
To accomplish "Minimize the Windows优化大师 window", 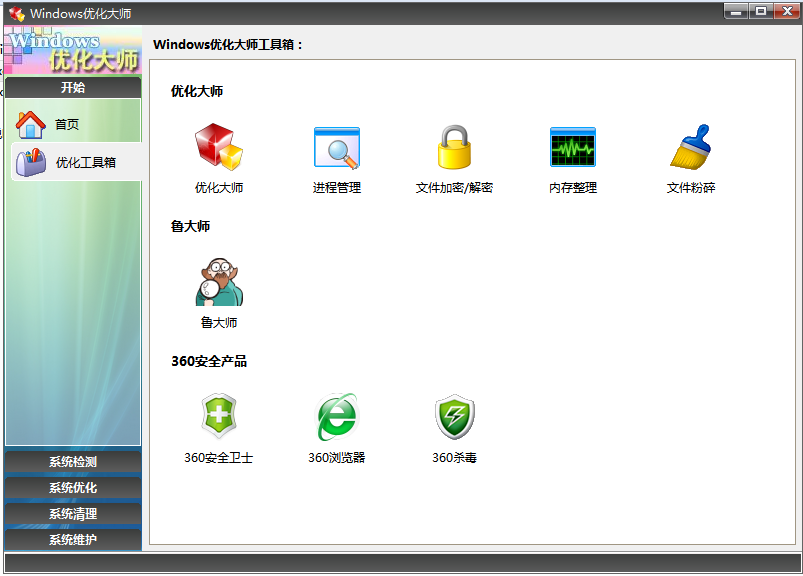I will [736, 11].
